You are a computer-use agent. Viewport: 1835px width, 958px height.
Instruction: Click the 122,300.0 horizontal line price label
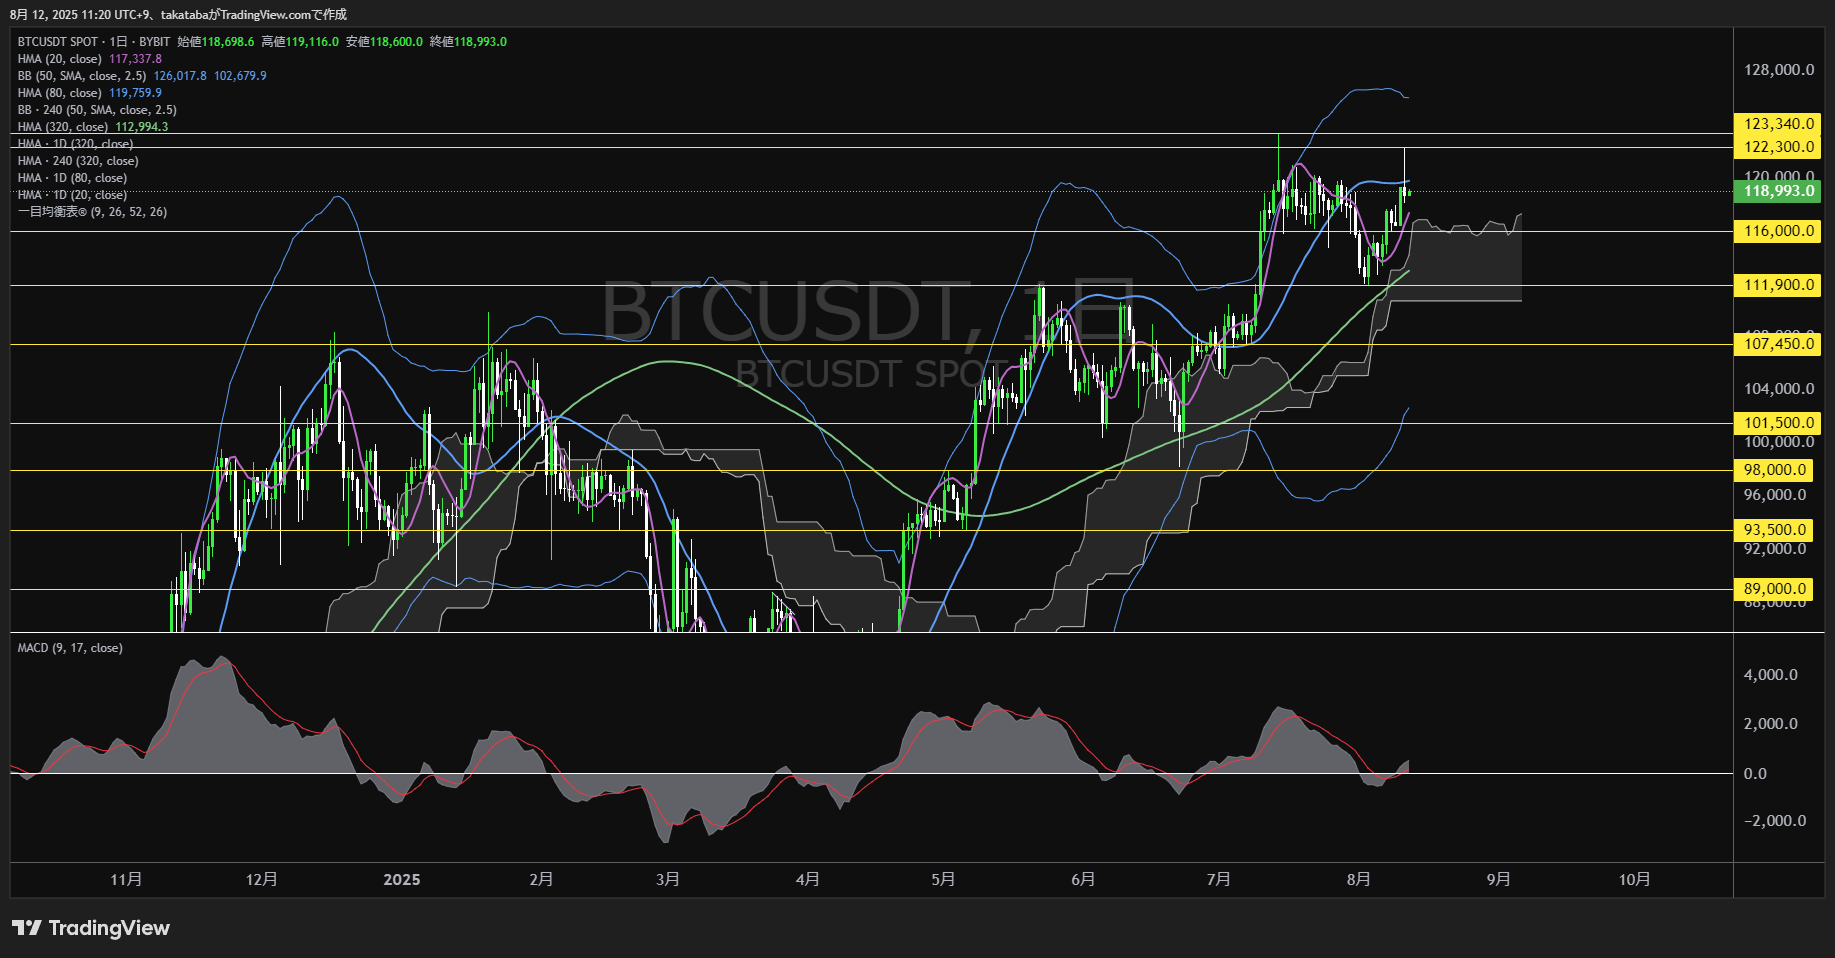click(1779, 147)
